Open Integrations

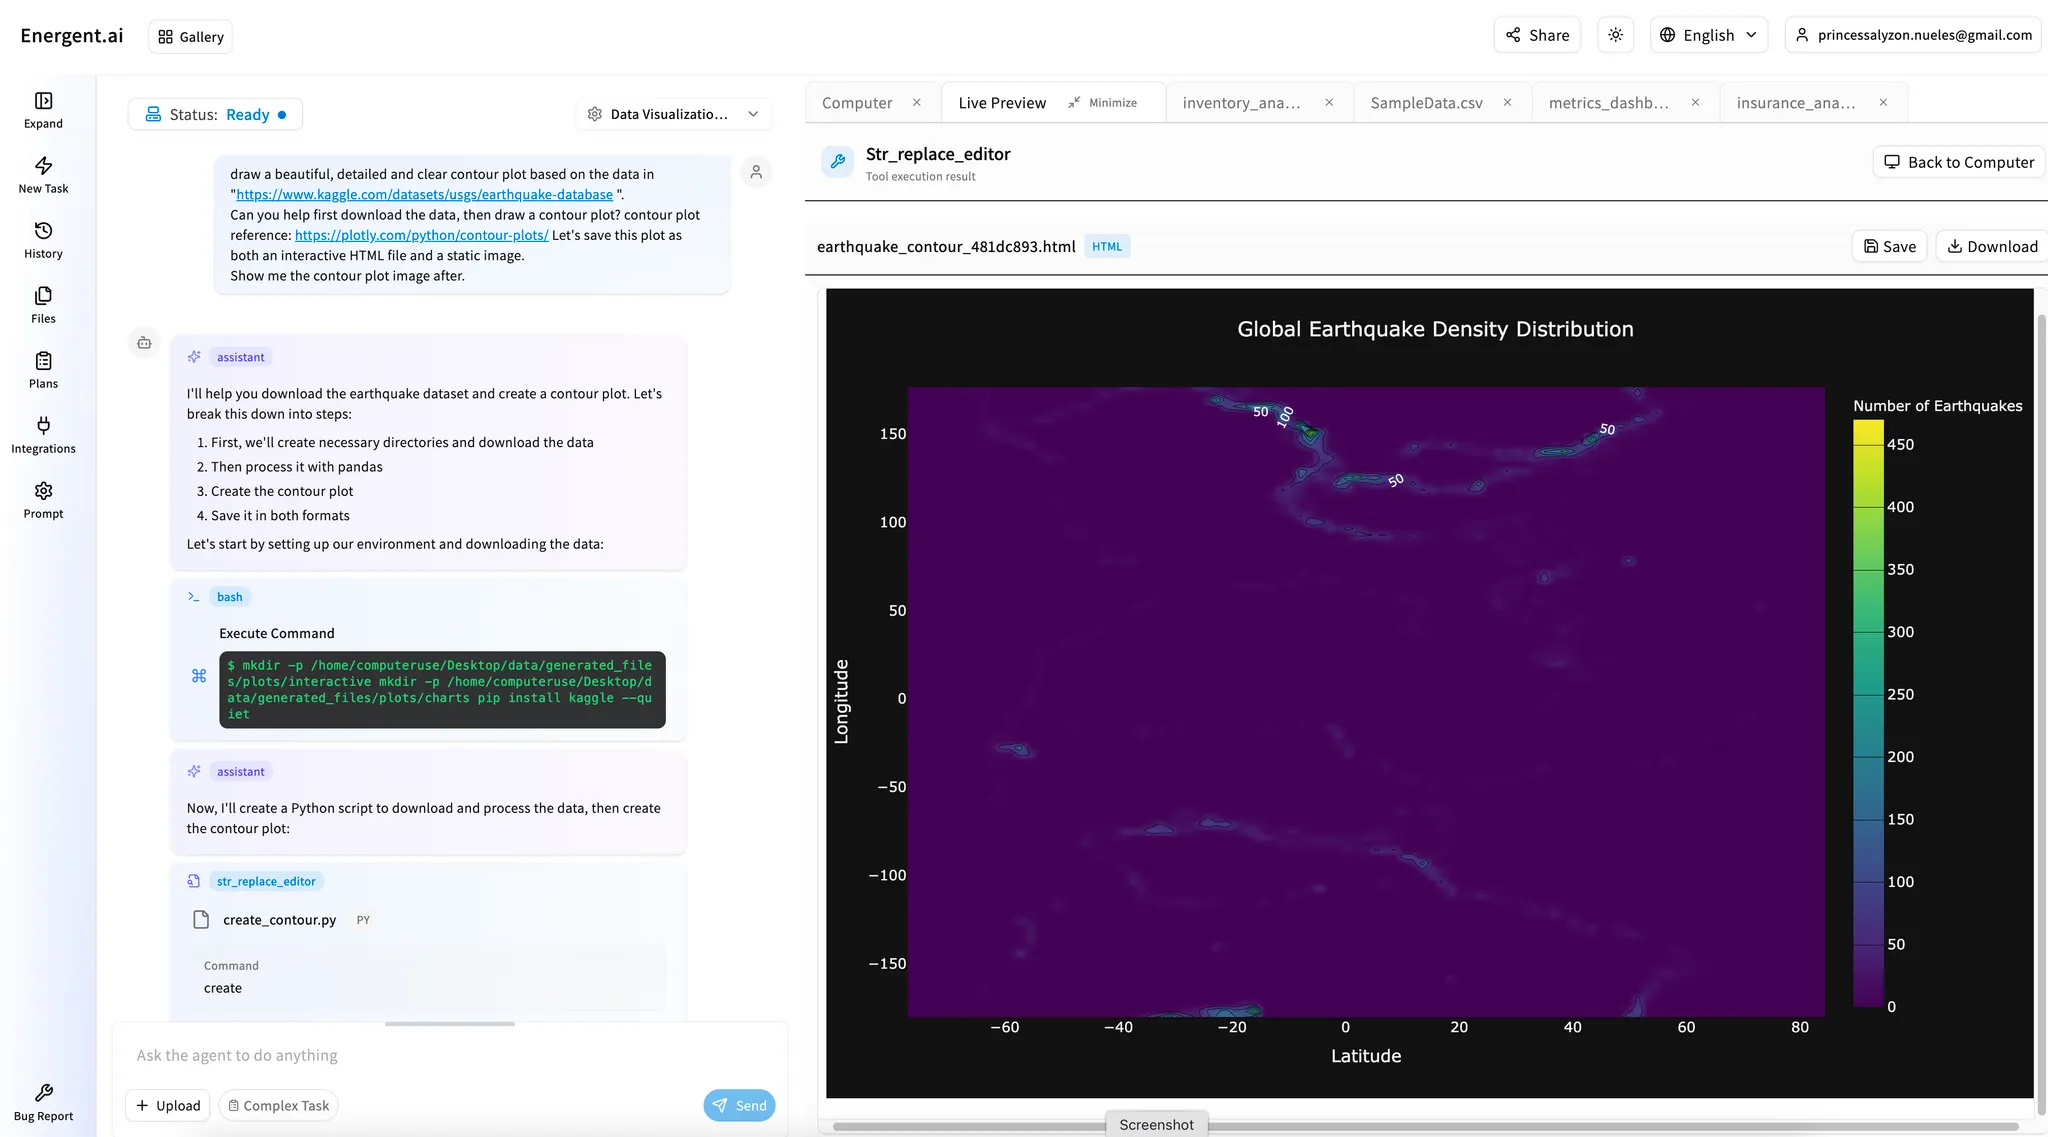pyautogui.click(x=43, y=433)
